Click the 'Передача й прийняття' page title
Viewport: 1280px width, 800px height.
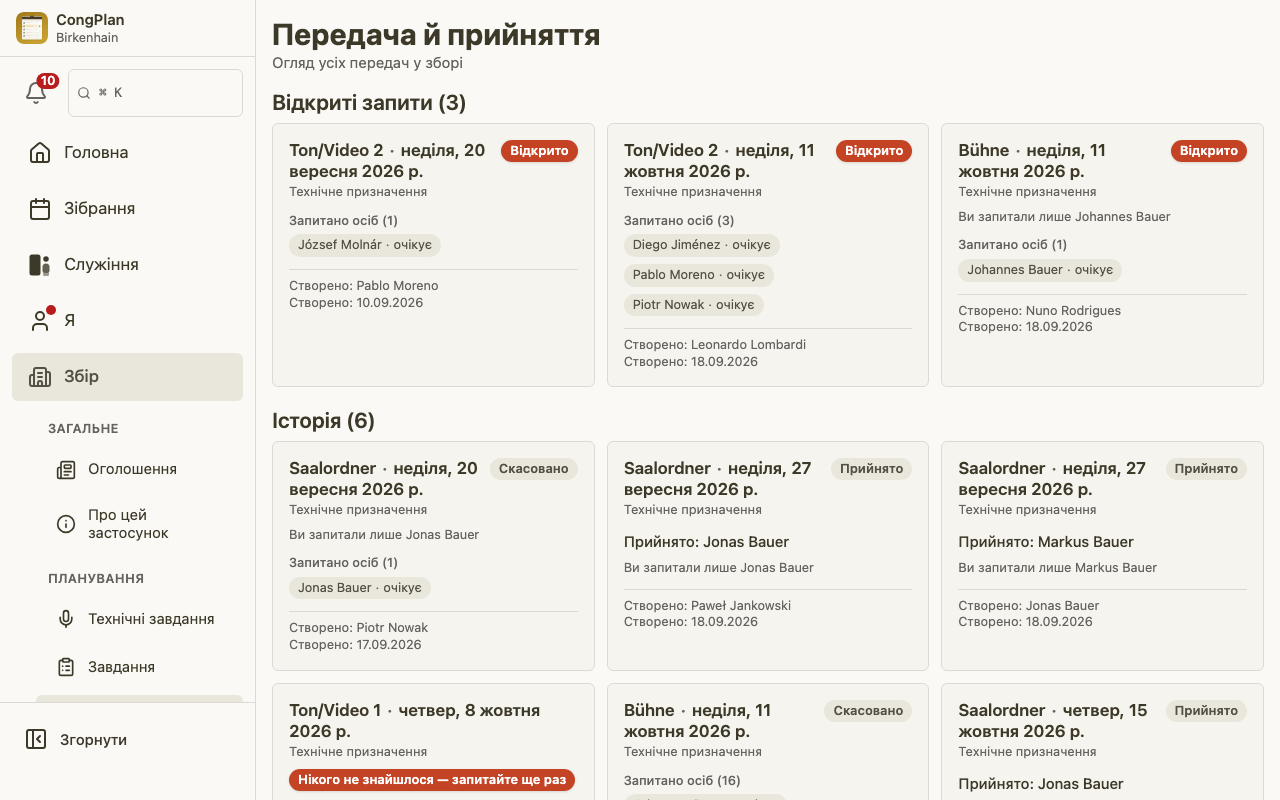coord(436,35)
